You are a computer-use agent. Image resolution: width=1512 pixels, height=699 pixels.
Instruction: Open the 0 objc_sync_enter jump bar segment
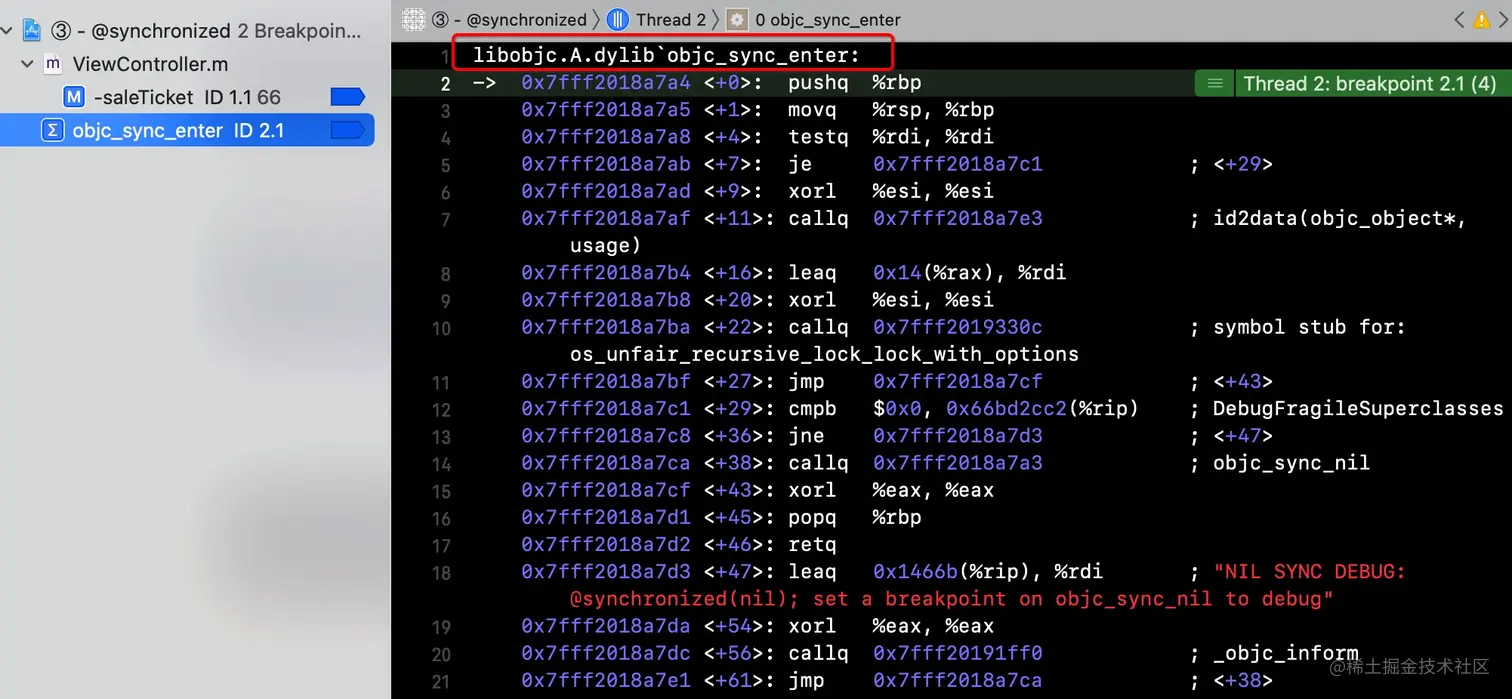coord(827,19)
